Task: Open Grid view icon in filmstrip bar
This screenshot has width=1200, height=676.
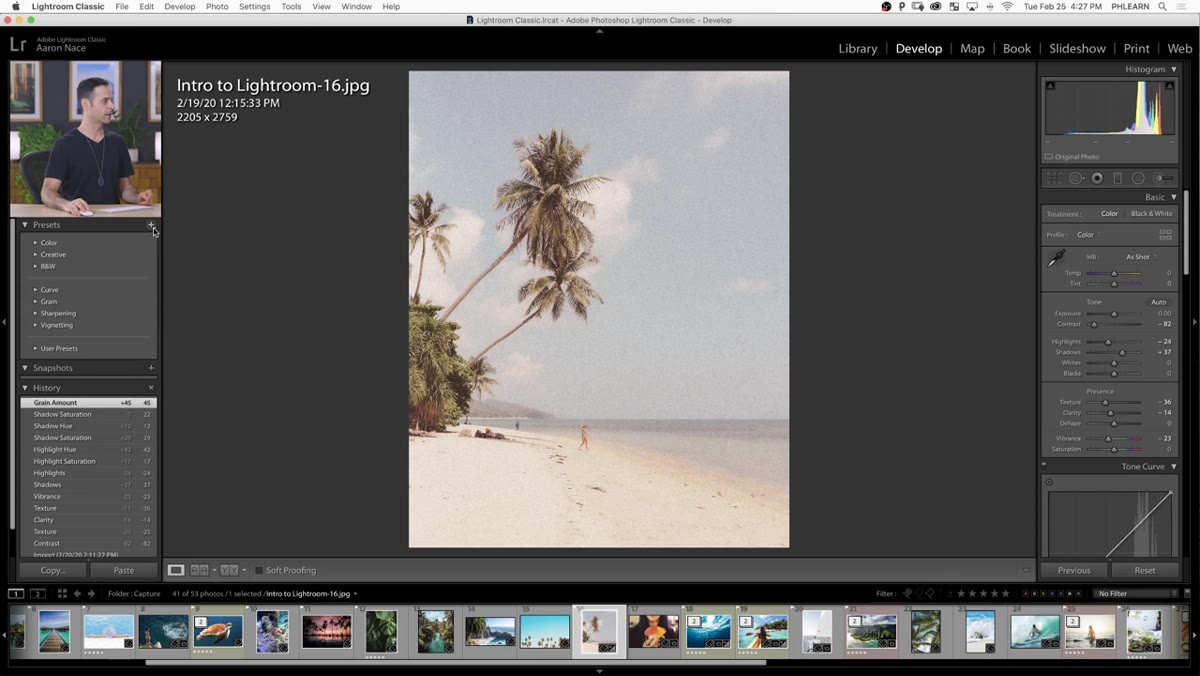Action: 62,594
